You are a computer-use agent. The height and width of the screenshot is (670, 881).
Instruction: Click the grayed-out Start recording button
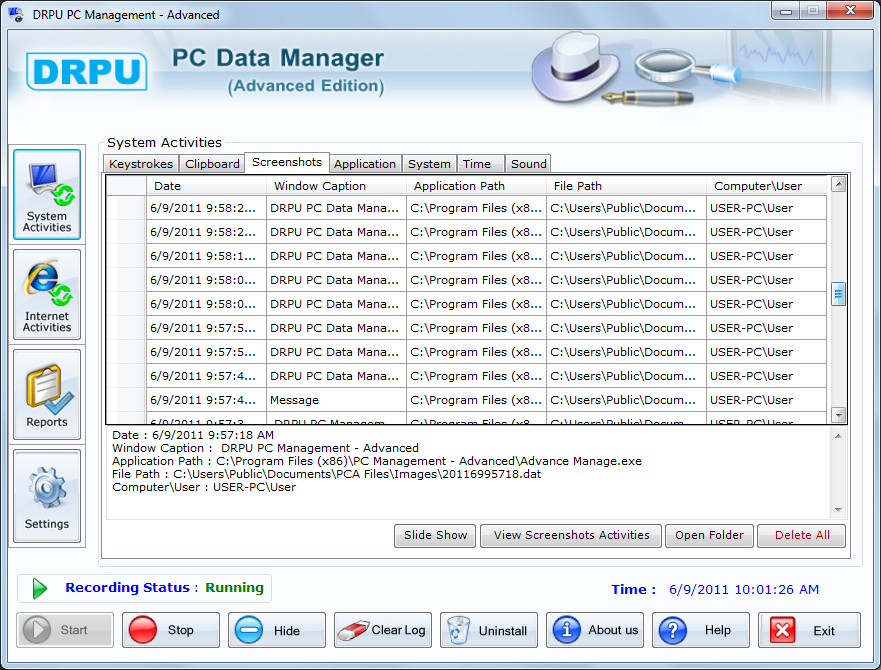pyautogui.click(x=65, y=630)
